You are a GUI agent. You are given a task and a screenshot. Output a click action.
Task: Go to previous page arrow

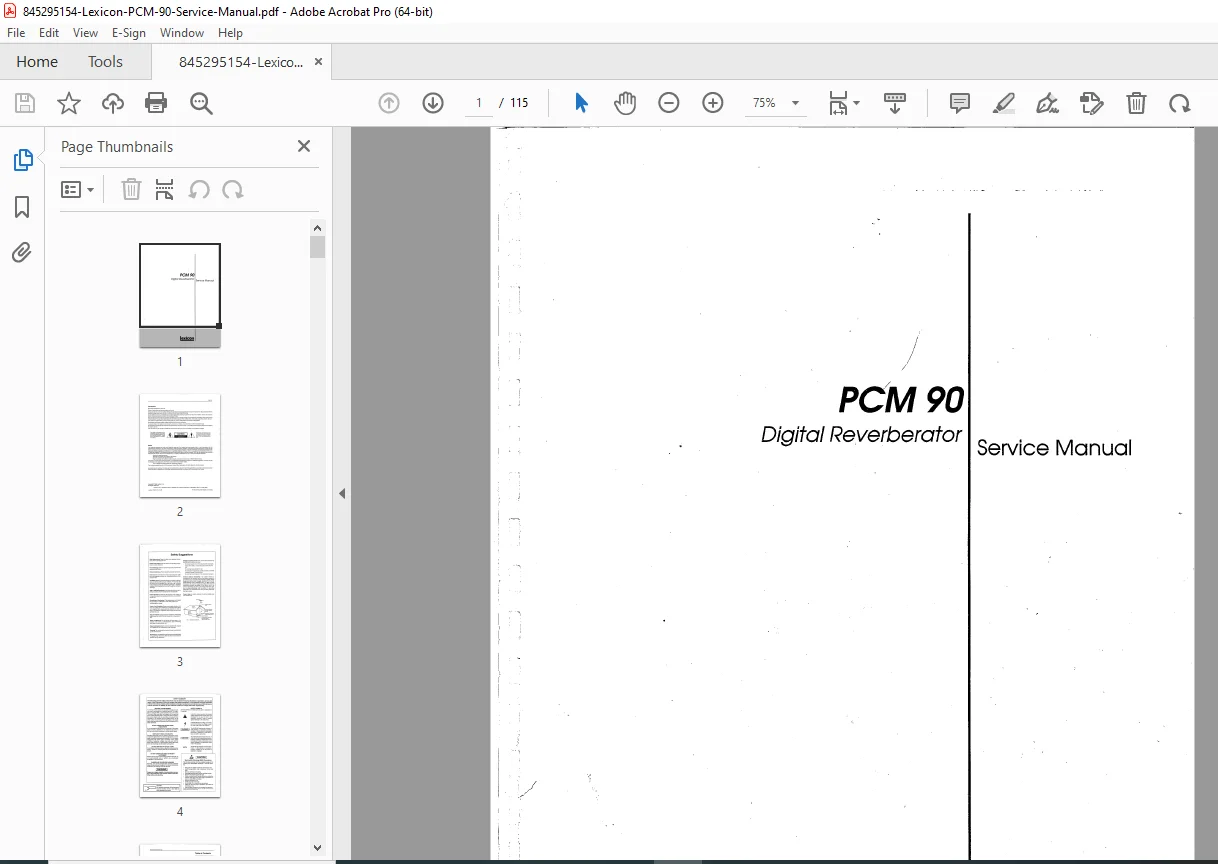pyautogui.click(x=389, y=103)
